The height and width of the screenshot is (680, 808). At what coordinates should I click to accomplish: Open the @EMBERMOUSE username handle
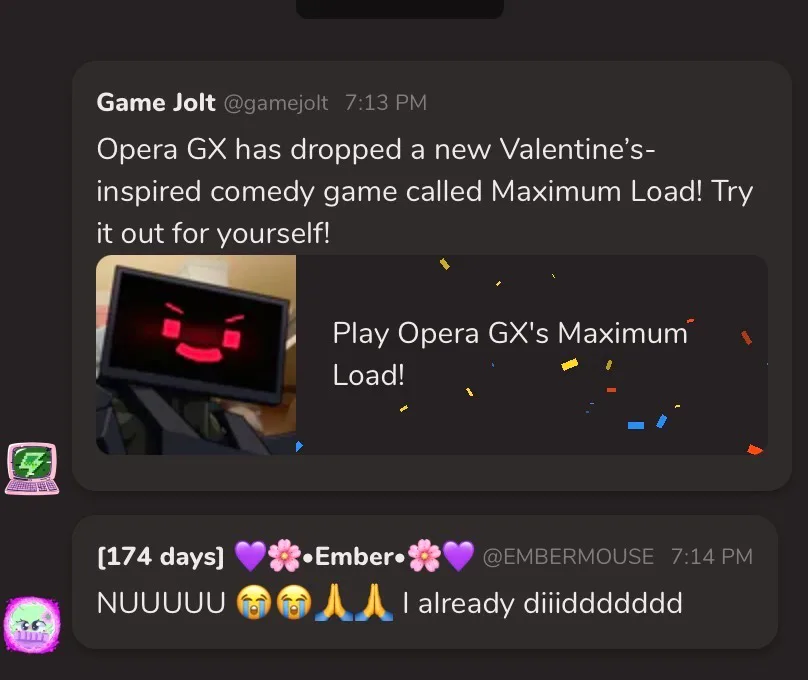coord(568,557)
